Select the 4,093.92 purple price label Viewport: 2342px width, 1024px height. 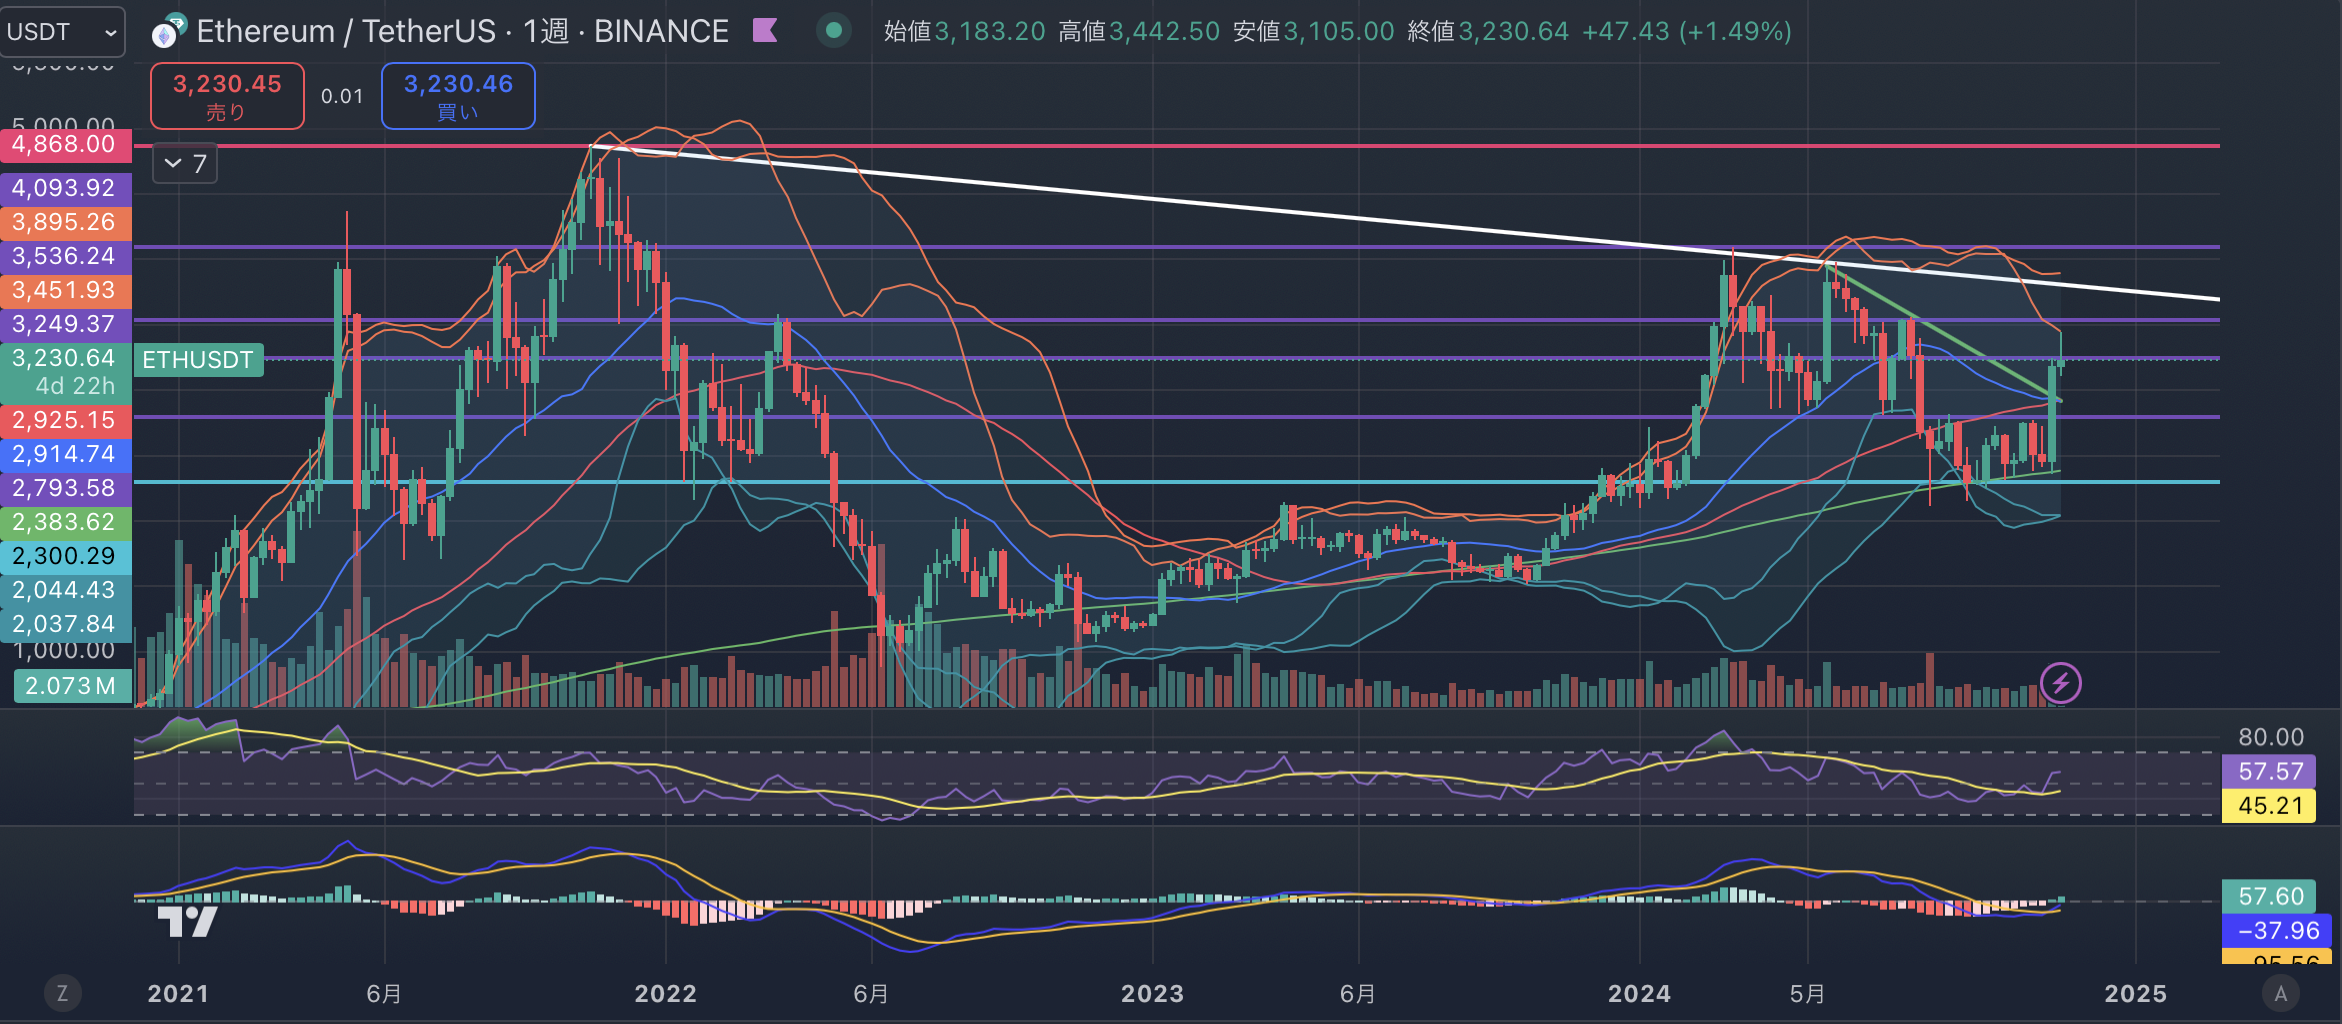[x=66, y=188]
